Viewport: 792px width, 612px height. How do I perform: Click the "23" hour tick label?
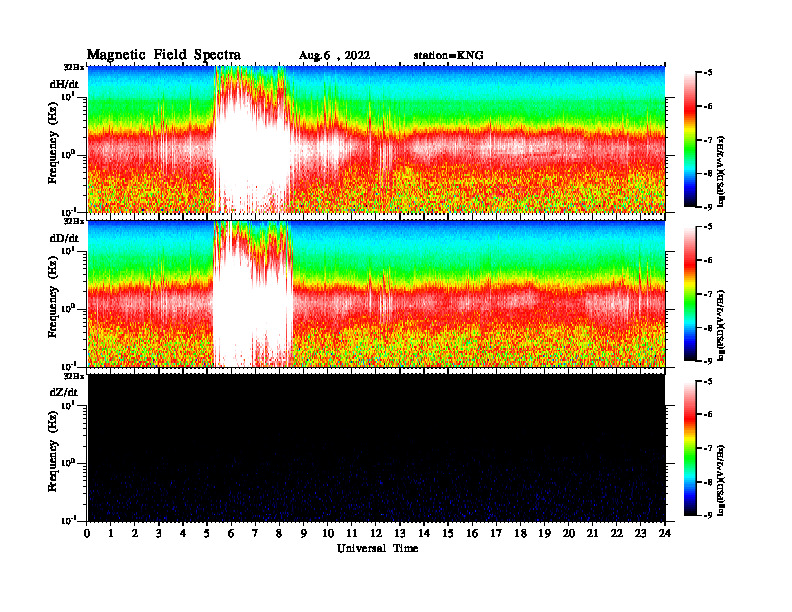click(x=640, y=533)
